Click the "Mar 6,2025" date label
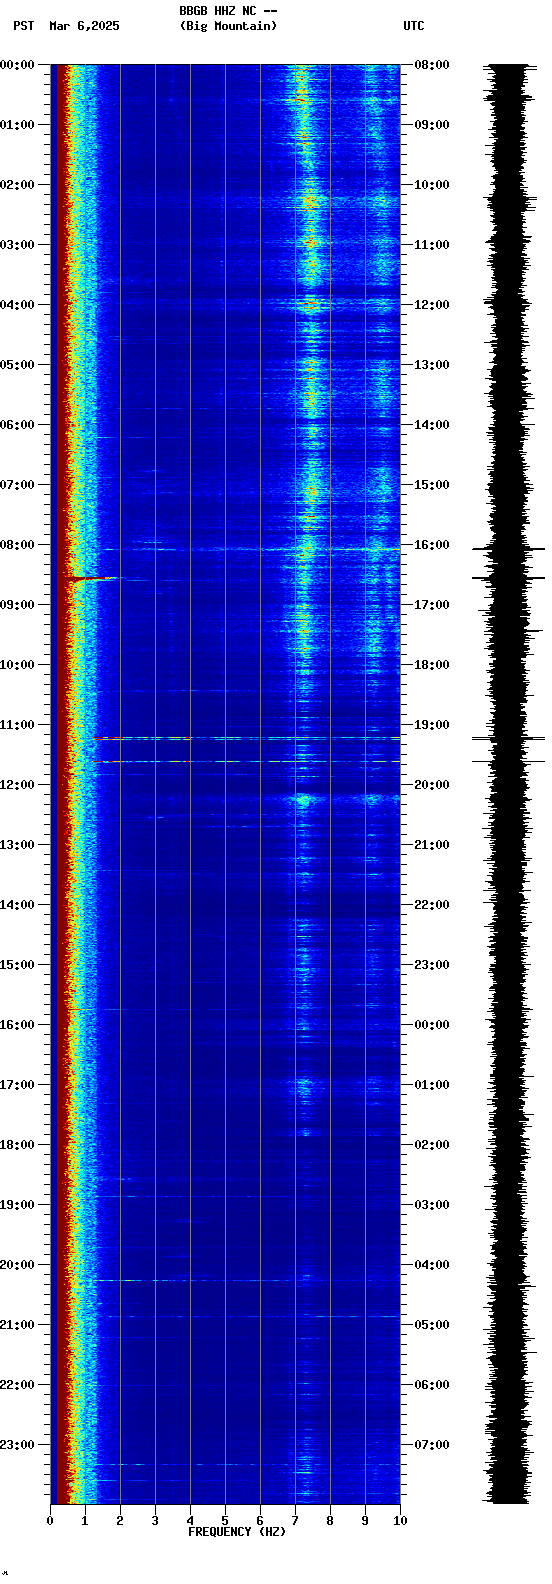 pos(84,26)
